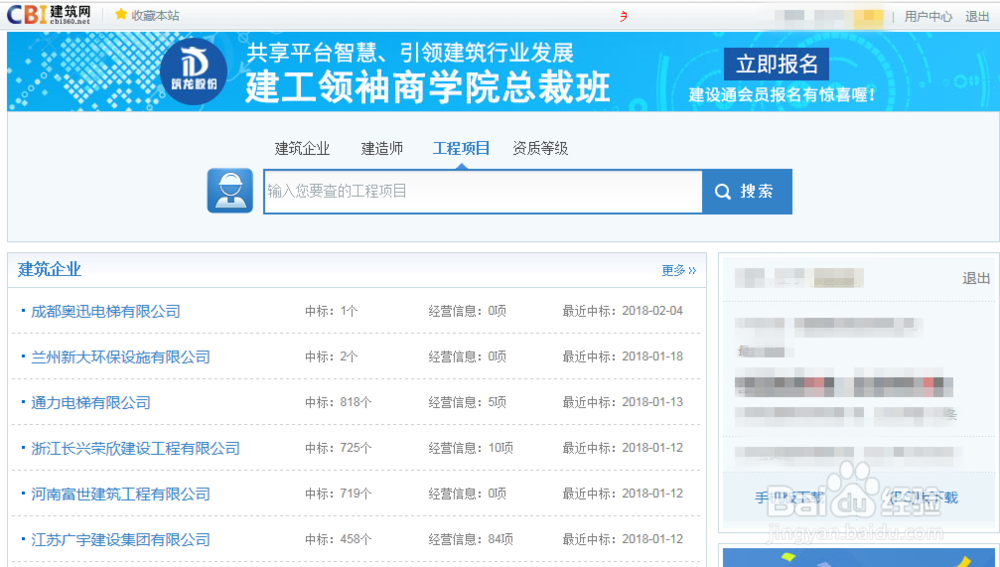
Task: Click 中标：1个 in 成都奥迅 row
Action: point(331,311)
